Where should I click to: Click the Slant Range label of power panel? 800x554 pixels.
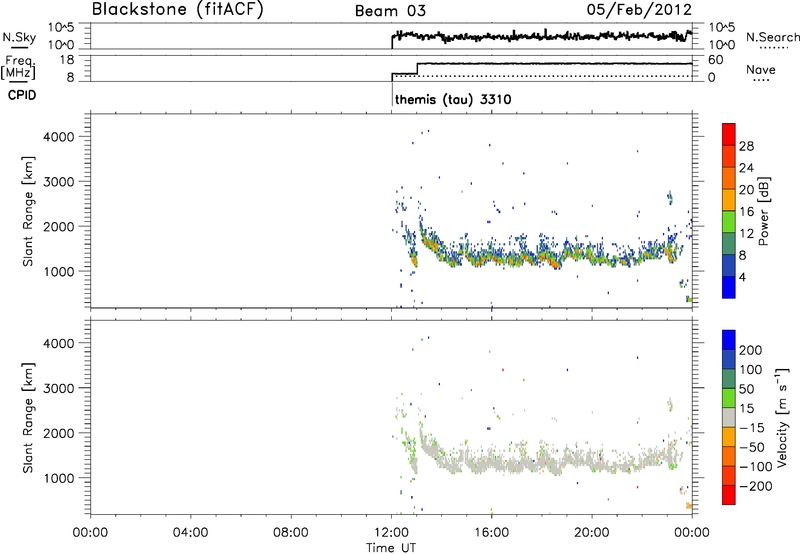(x=28, y=211)
